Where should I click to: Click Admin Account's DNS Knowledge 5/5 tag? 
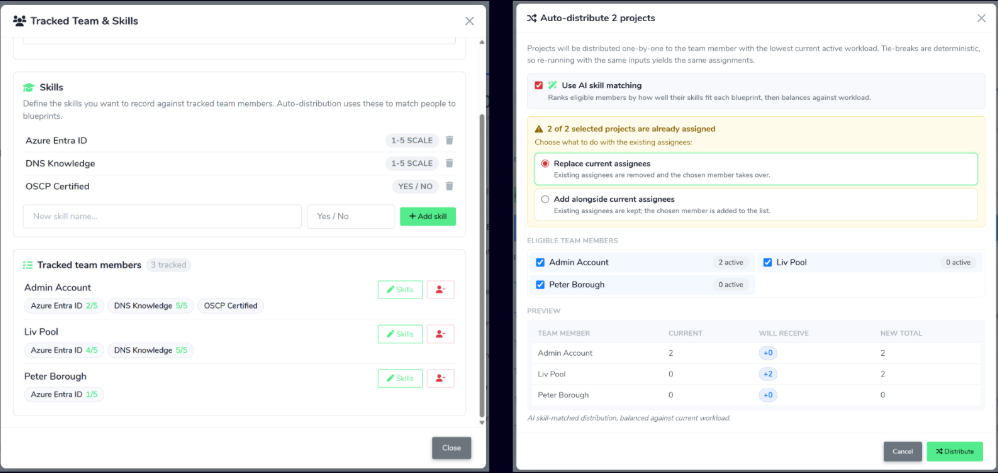click(x=151, y=306)
